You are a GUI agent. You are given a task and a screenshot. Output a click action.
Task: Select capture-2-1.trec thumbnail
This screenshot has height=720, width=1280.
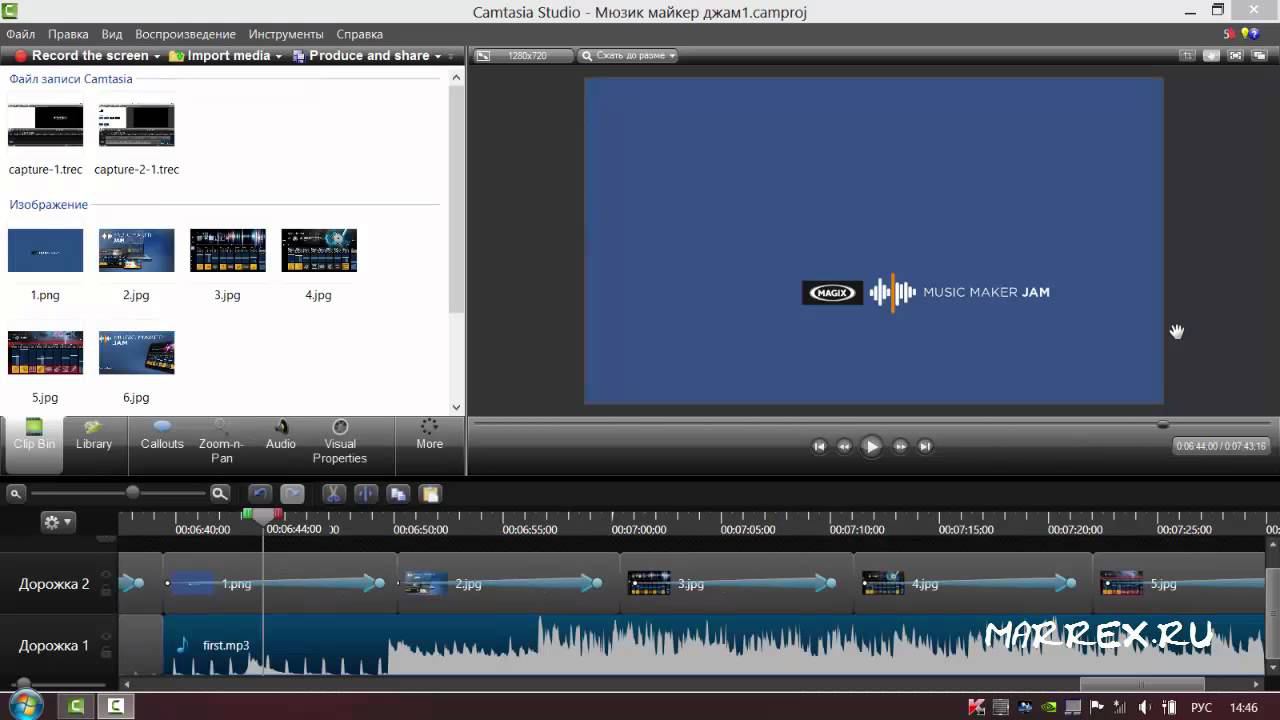pyautogui.click(x=136, y=125)
